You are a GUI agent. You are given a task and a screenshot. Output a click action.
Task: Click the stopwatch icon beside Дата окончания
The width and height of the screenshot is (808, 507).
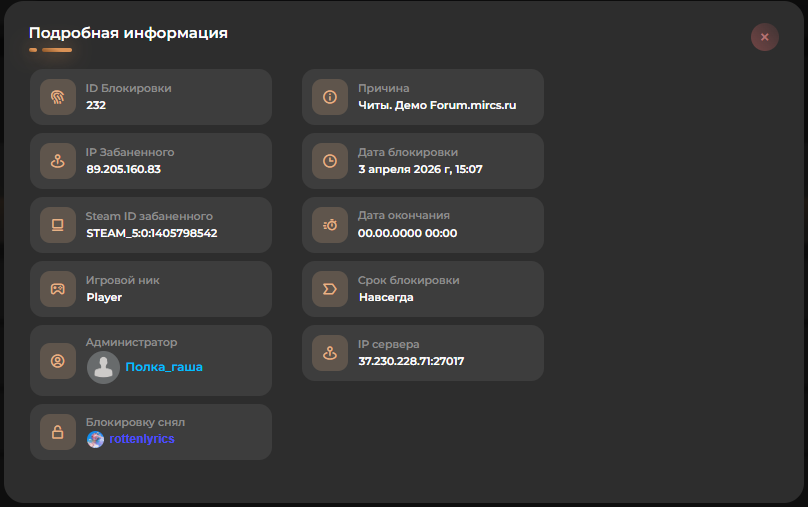[330, 225]
